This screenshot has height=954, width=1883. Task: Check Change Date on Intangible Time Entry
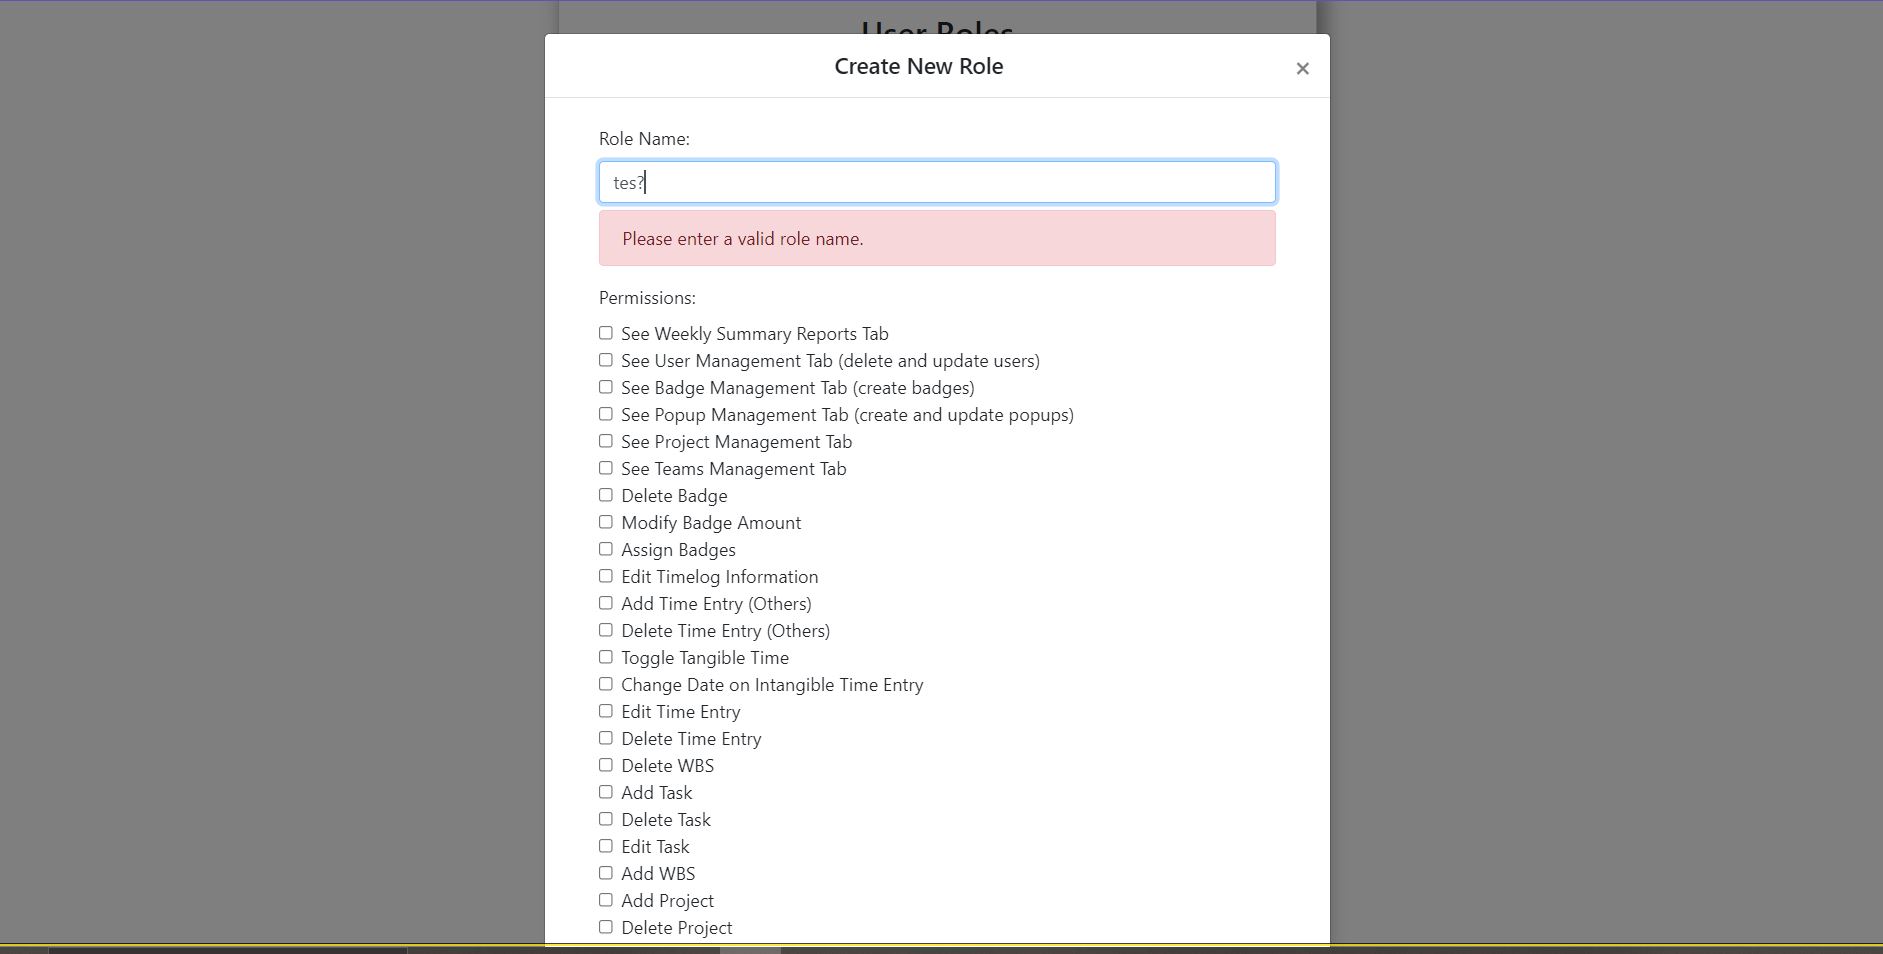click(606, 684)
